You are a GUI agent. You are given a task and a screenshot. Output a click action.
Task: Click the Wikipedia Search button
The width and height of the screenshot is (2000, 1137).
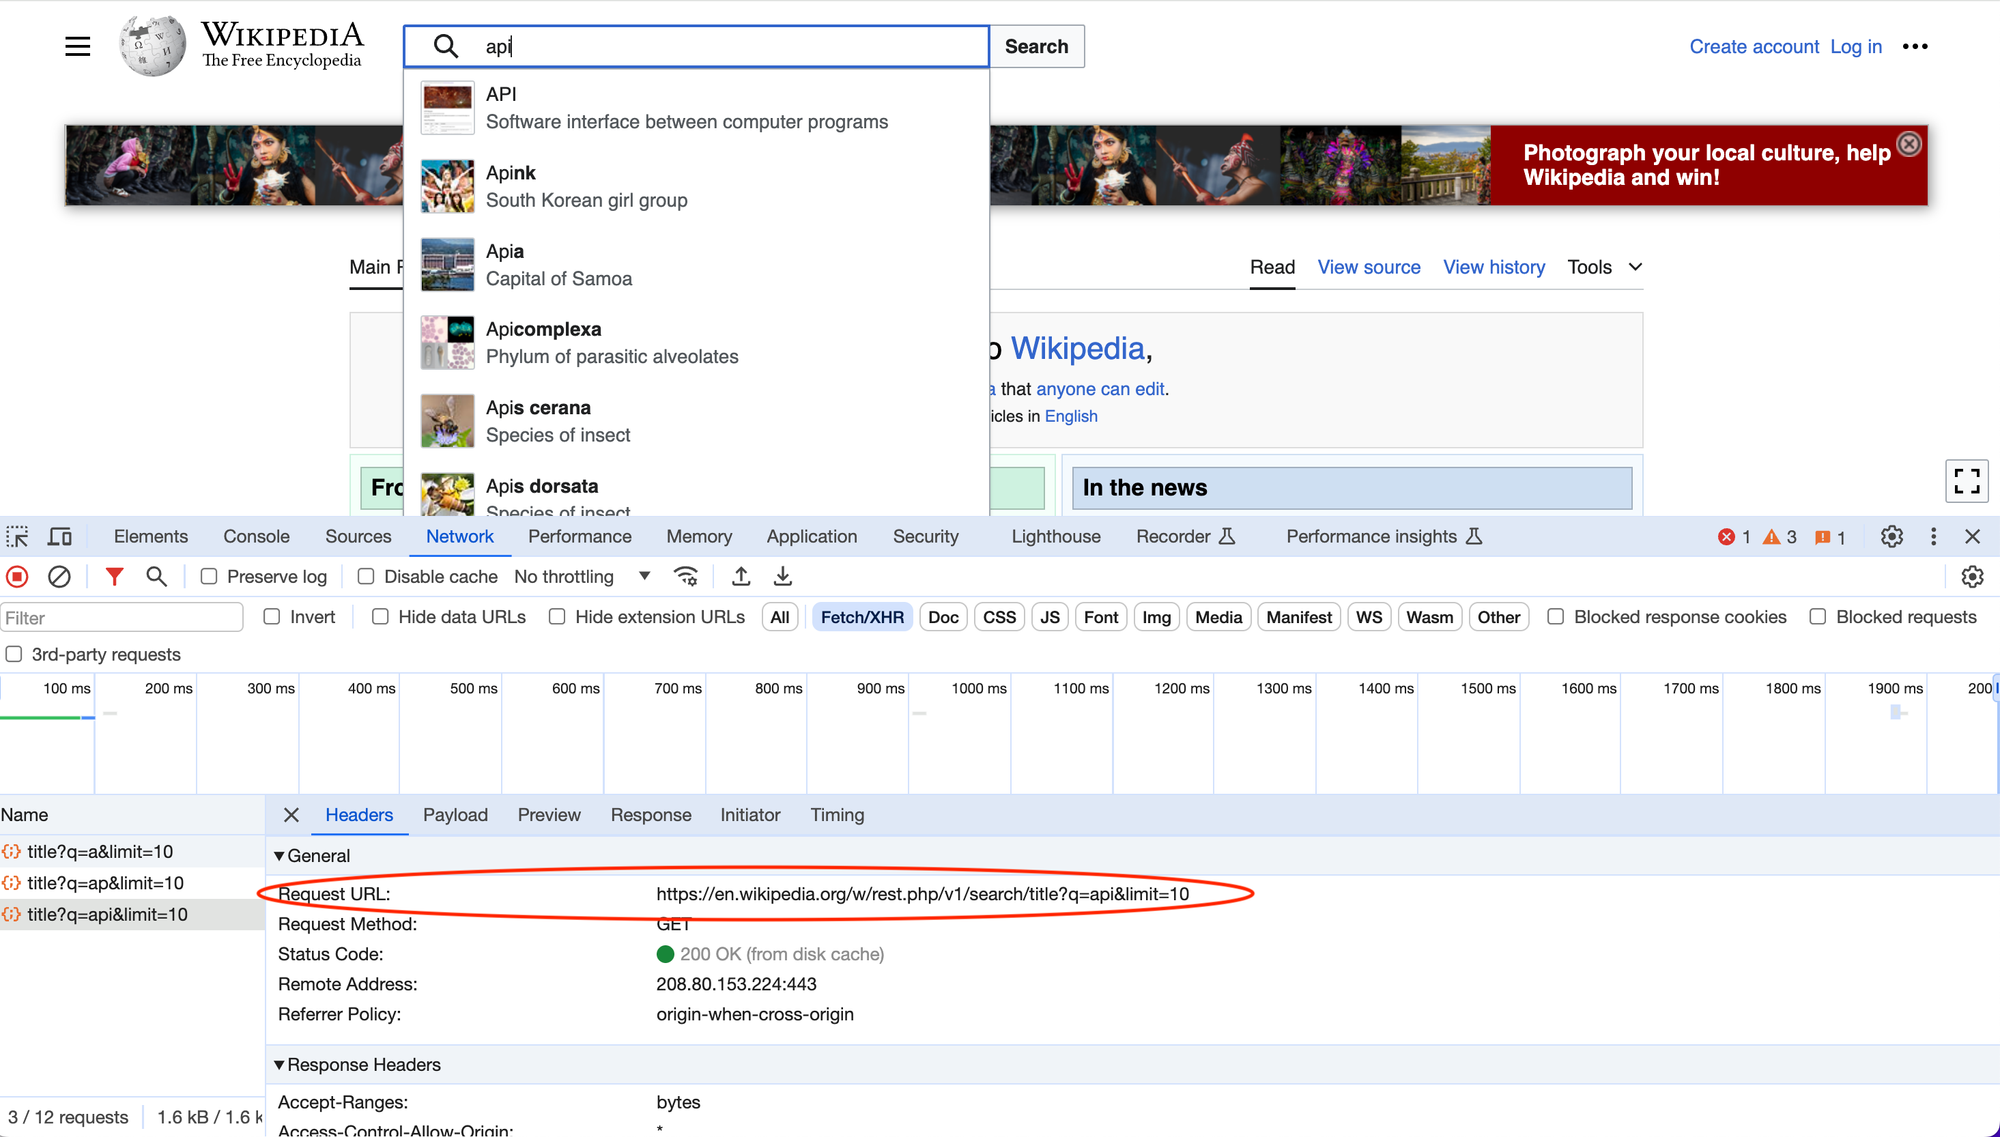coord(1036,47)
